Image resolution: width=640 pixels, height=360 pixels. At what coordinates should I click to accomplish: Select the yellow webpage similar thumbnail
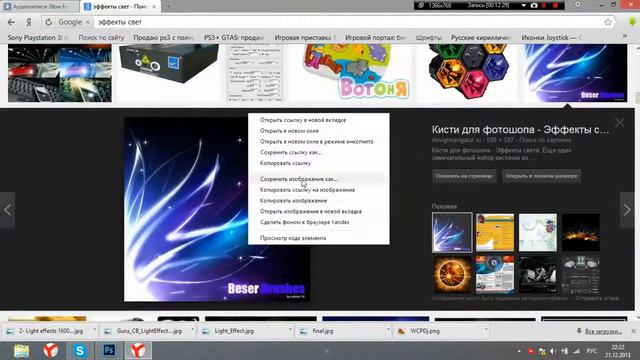tap(495, 232)
